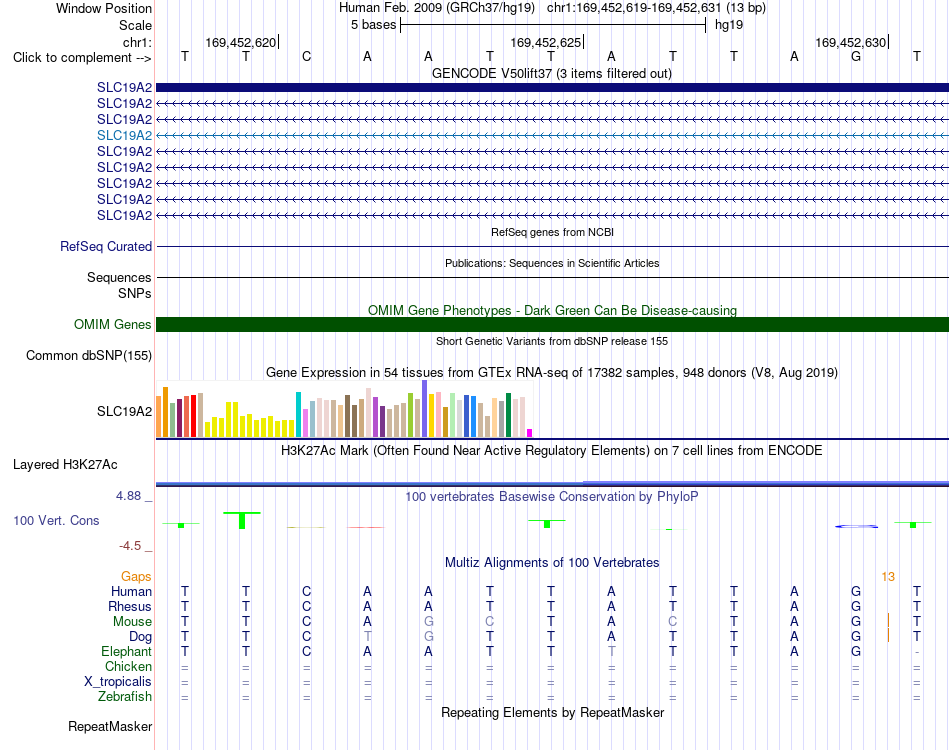
Task: Click the OMIM Genes dark green bar
Action: tap(552, 324)
